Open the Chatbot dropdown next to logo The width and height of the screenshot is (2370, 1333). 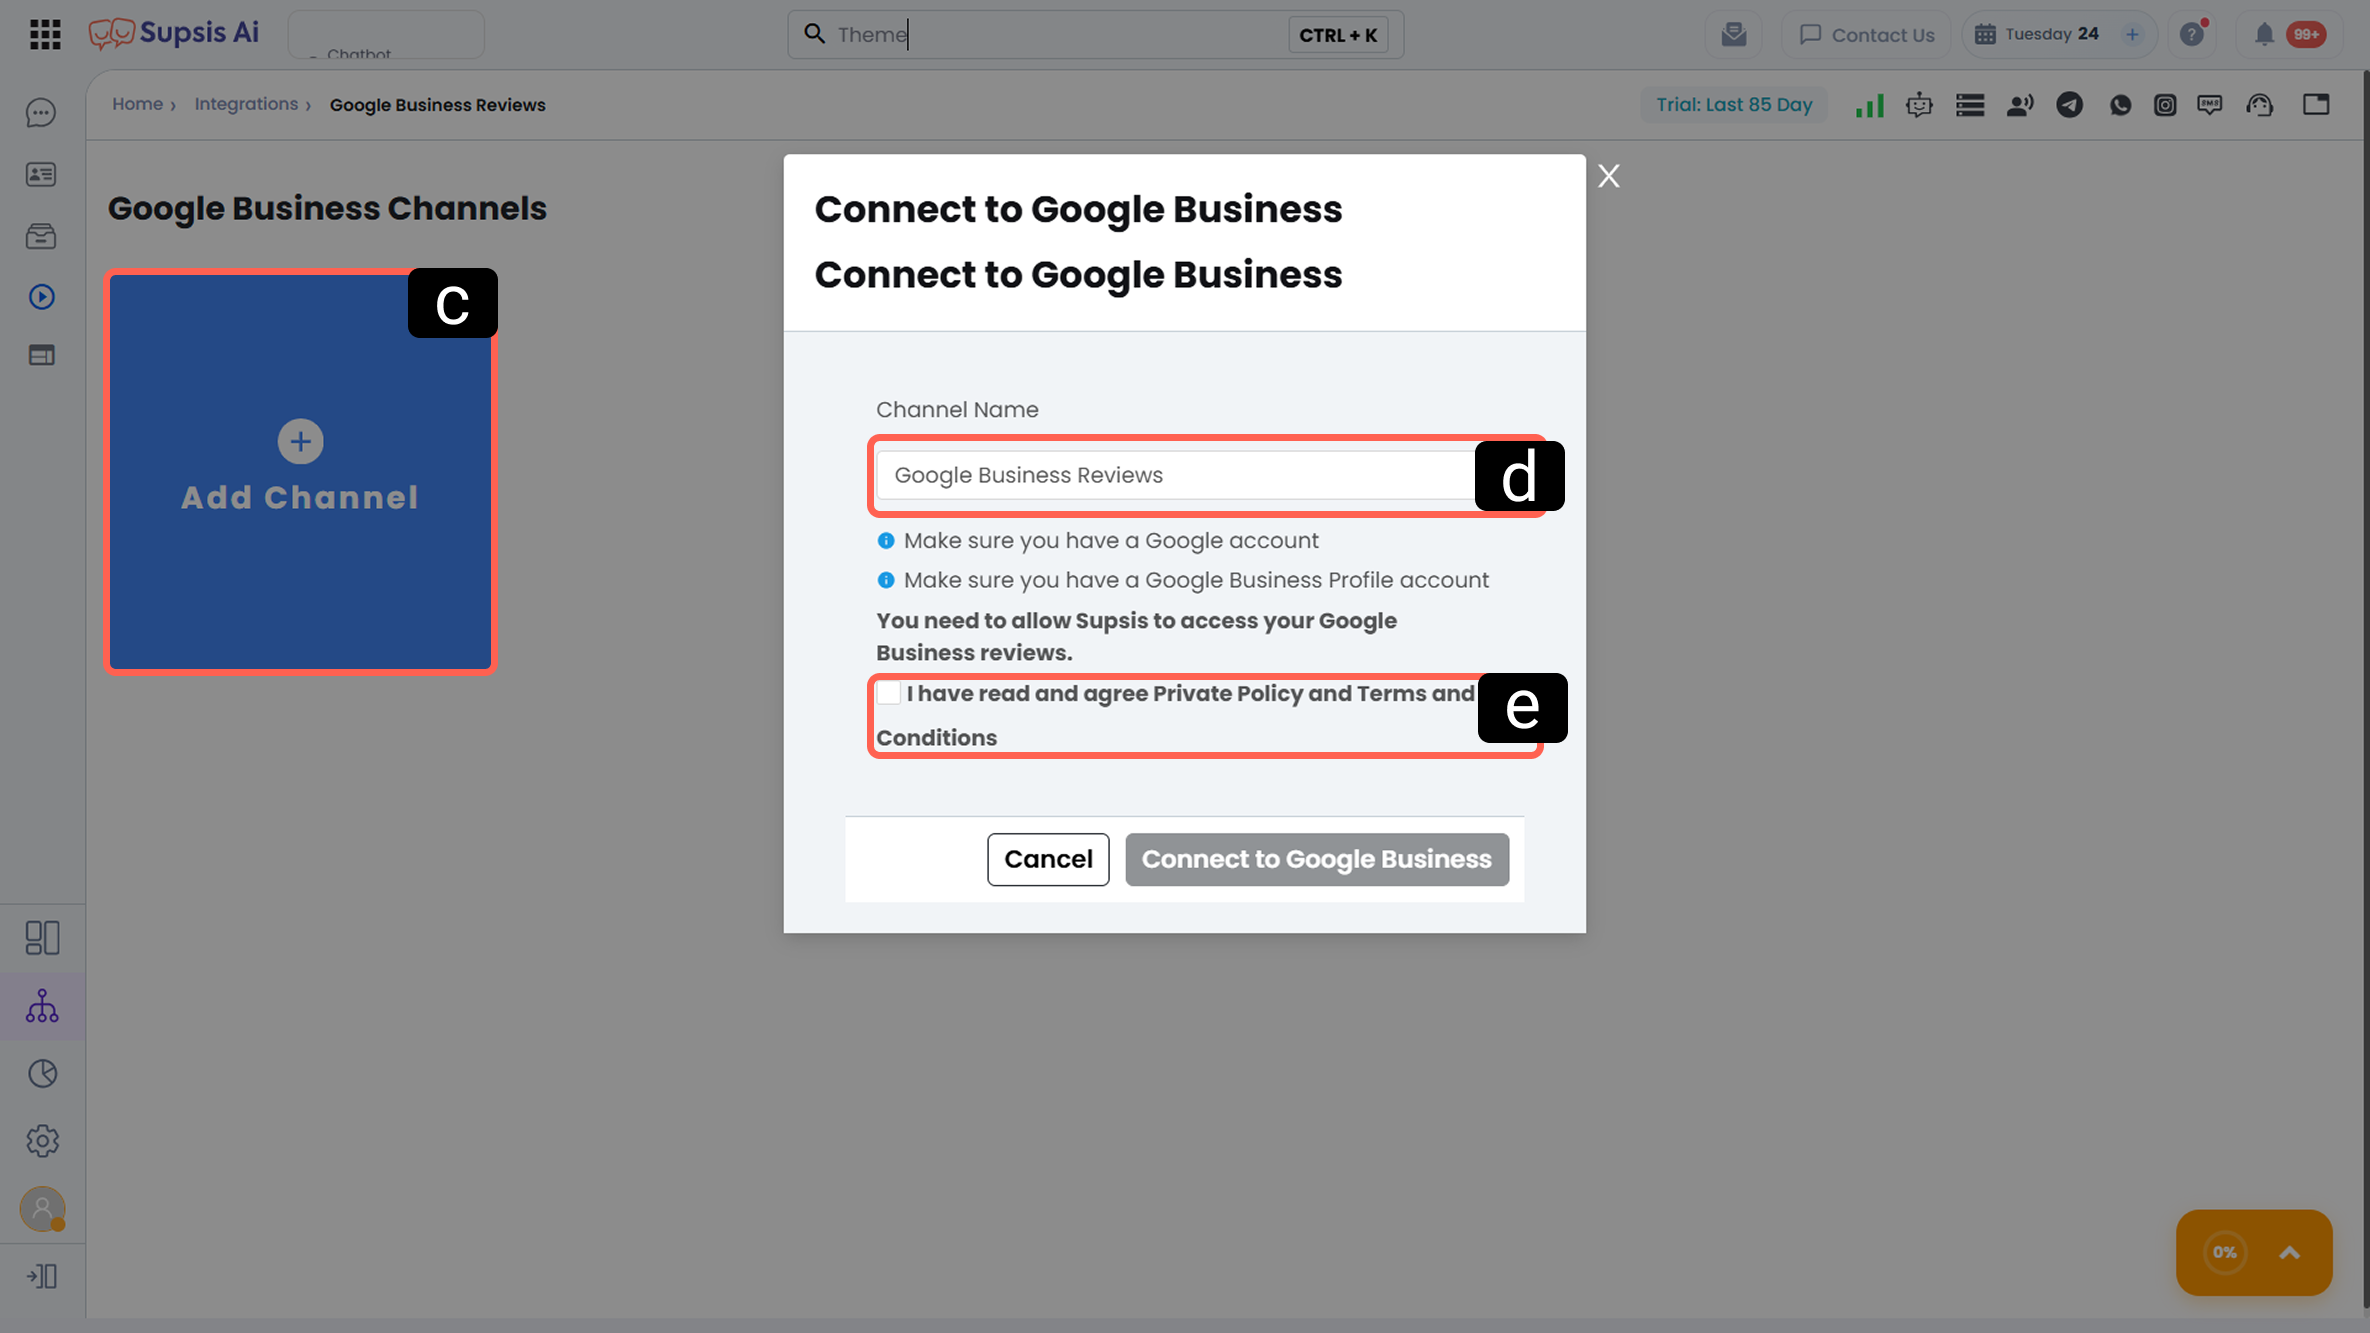pos(386,35)
